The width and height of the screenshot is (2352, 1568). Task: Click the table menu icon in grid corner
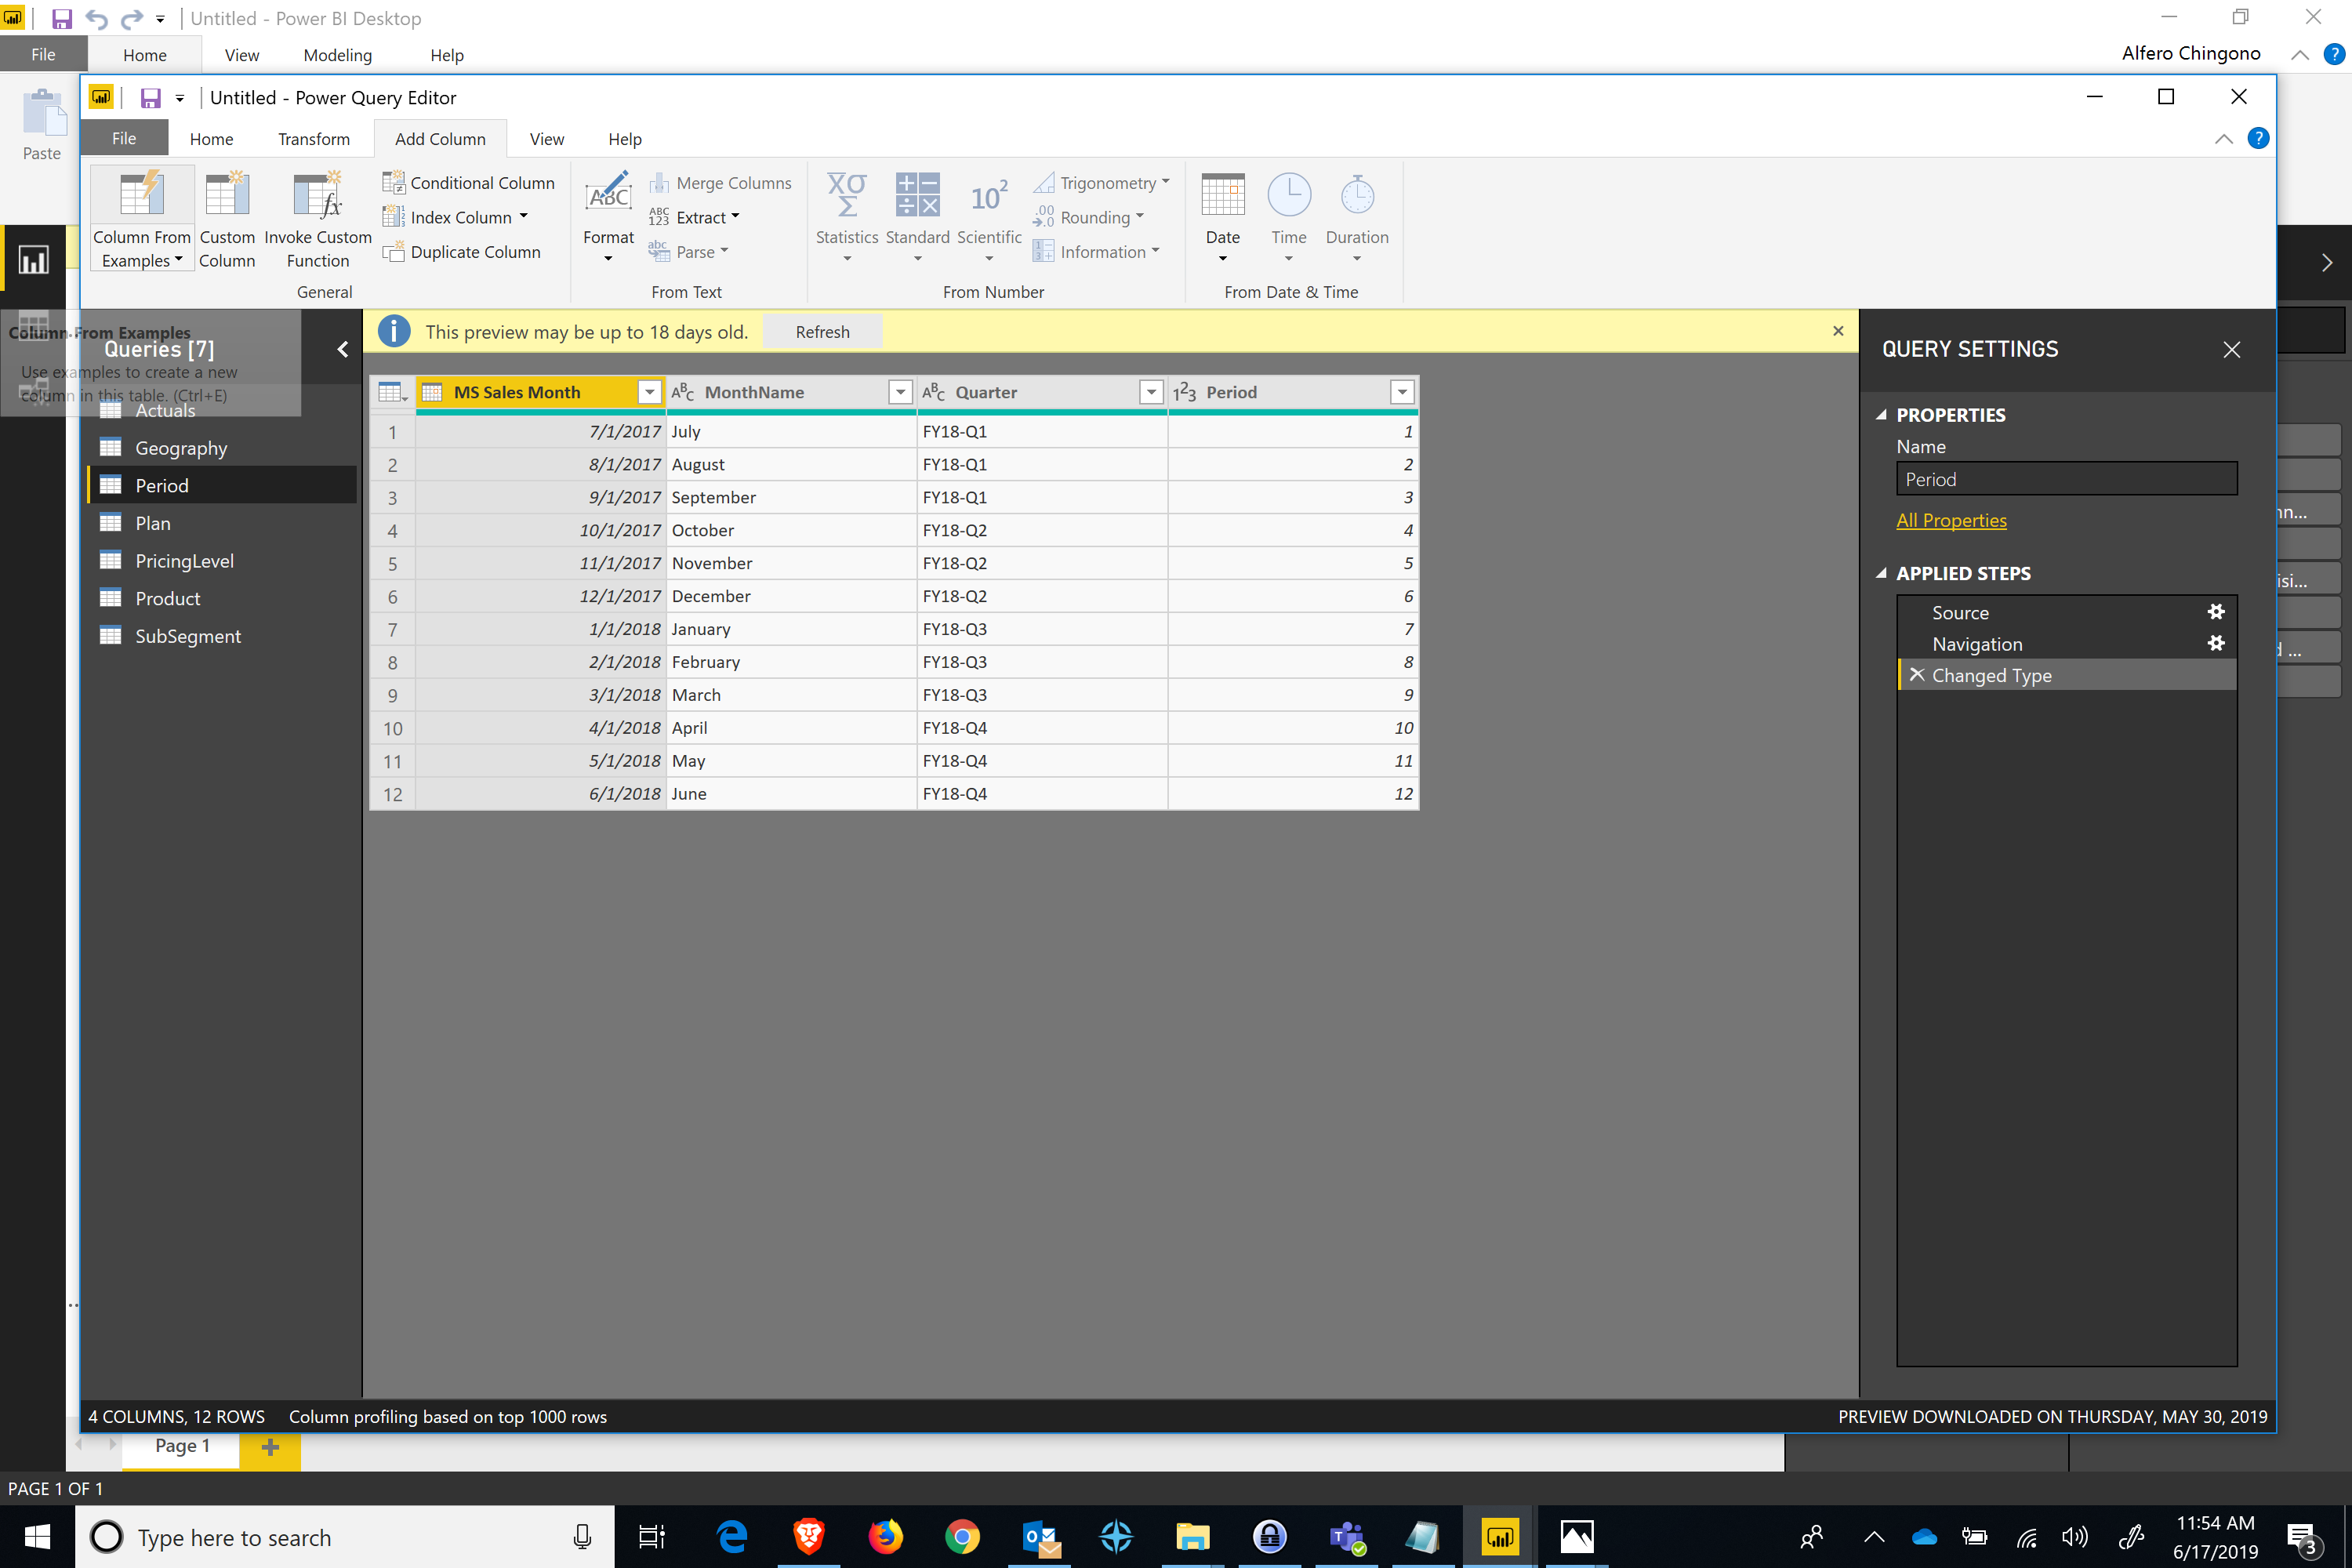[x=392, y=392]
